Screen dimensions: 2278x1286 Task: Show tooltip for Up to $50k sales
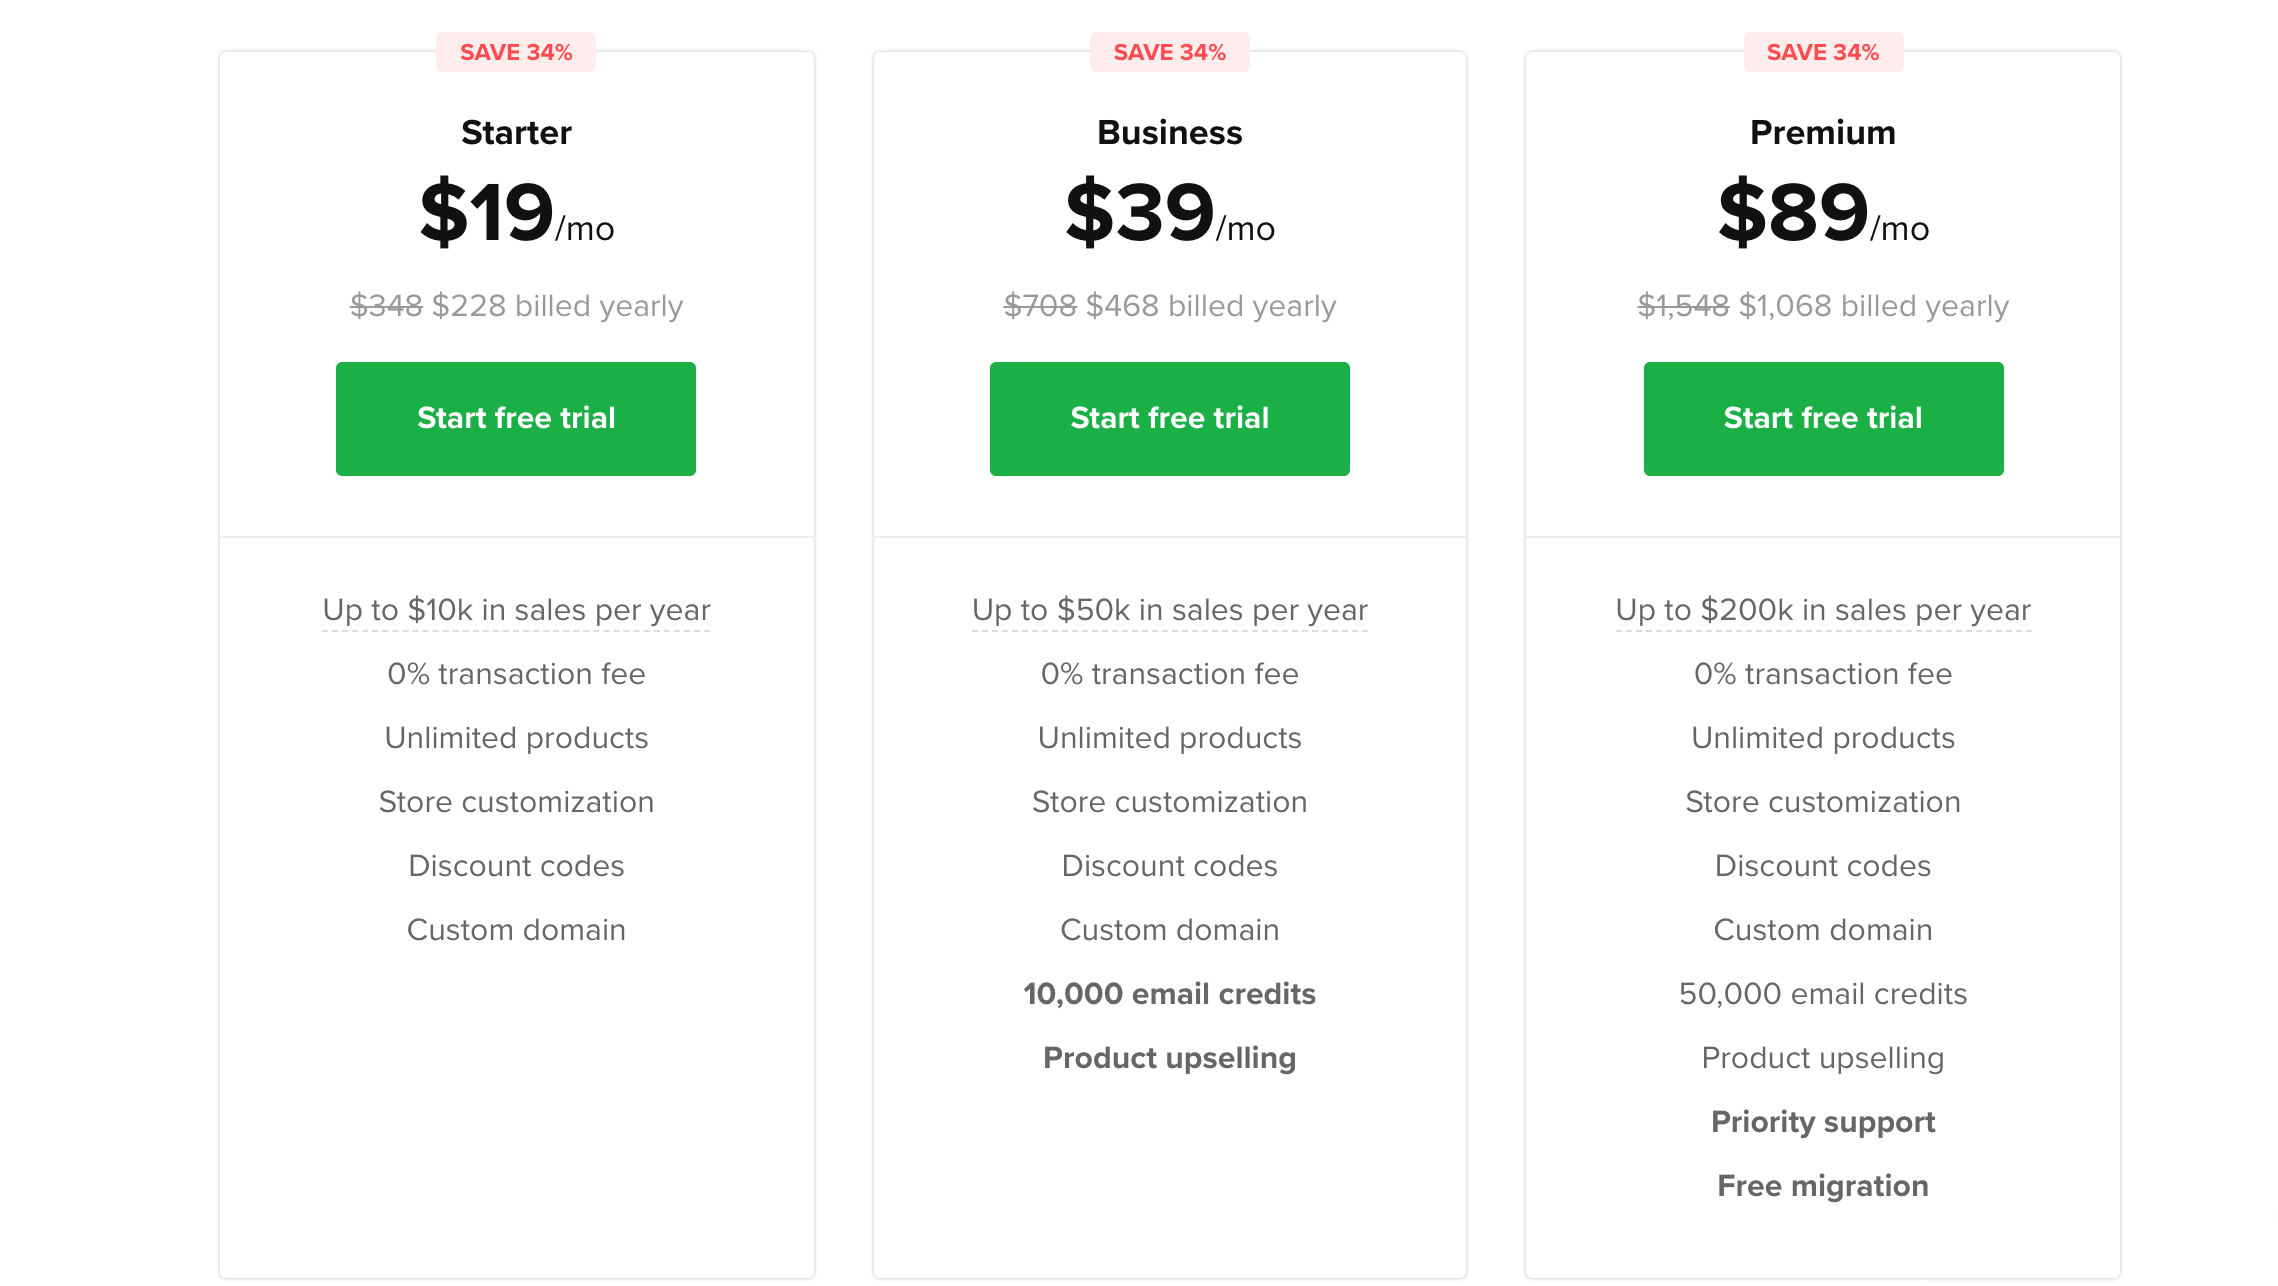tap(1170, 610)
